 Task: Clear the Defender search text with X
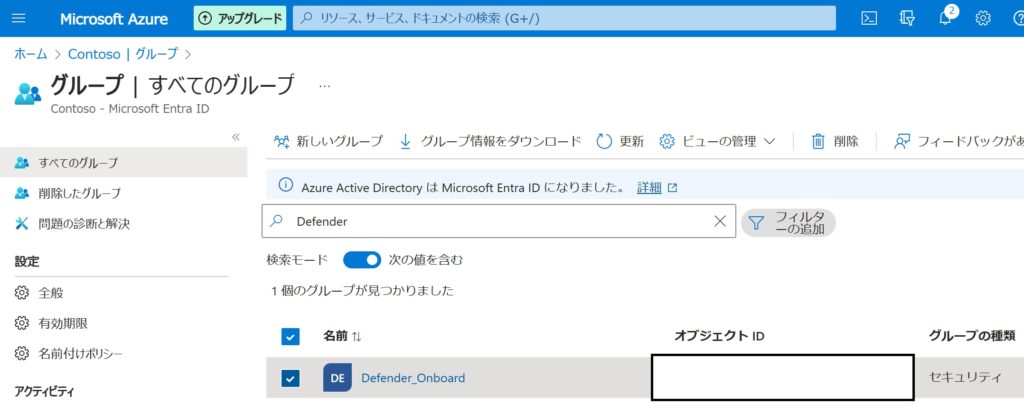coord(719,222)
